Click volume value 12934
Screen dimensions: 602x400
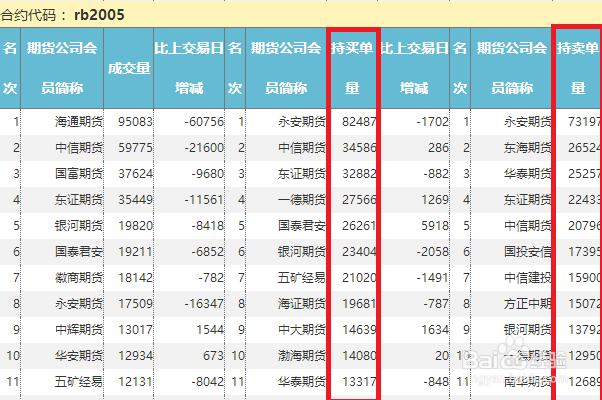(136, 355)
